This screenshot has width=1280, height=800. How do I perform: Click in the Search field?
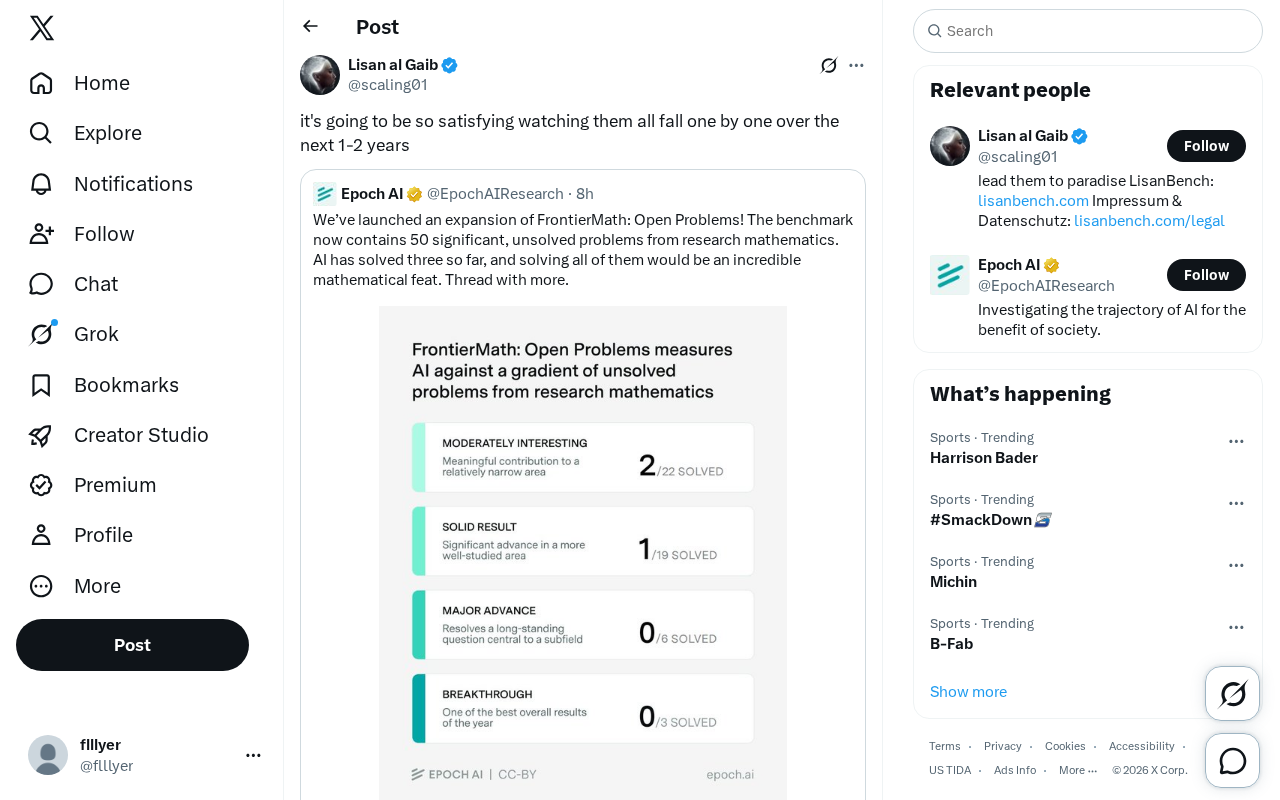point(1088,31)
